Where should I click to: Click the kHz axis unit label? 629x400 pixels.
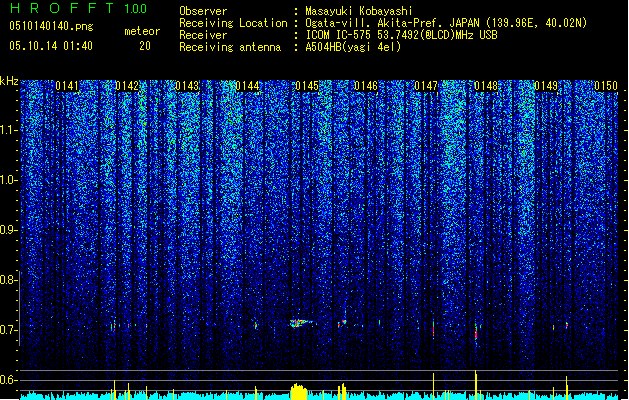point(9,81)
